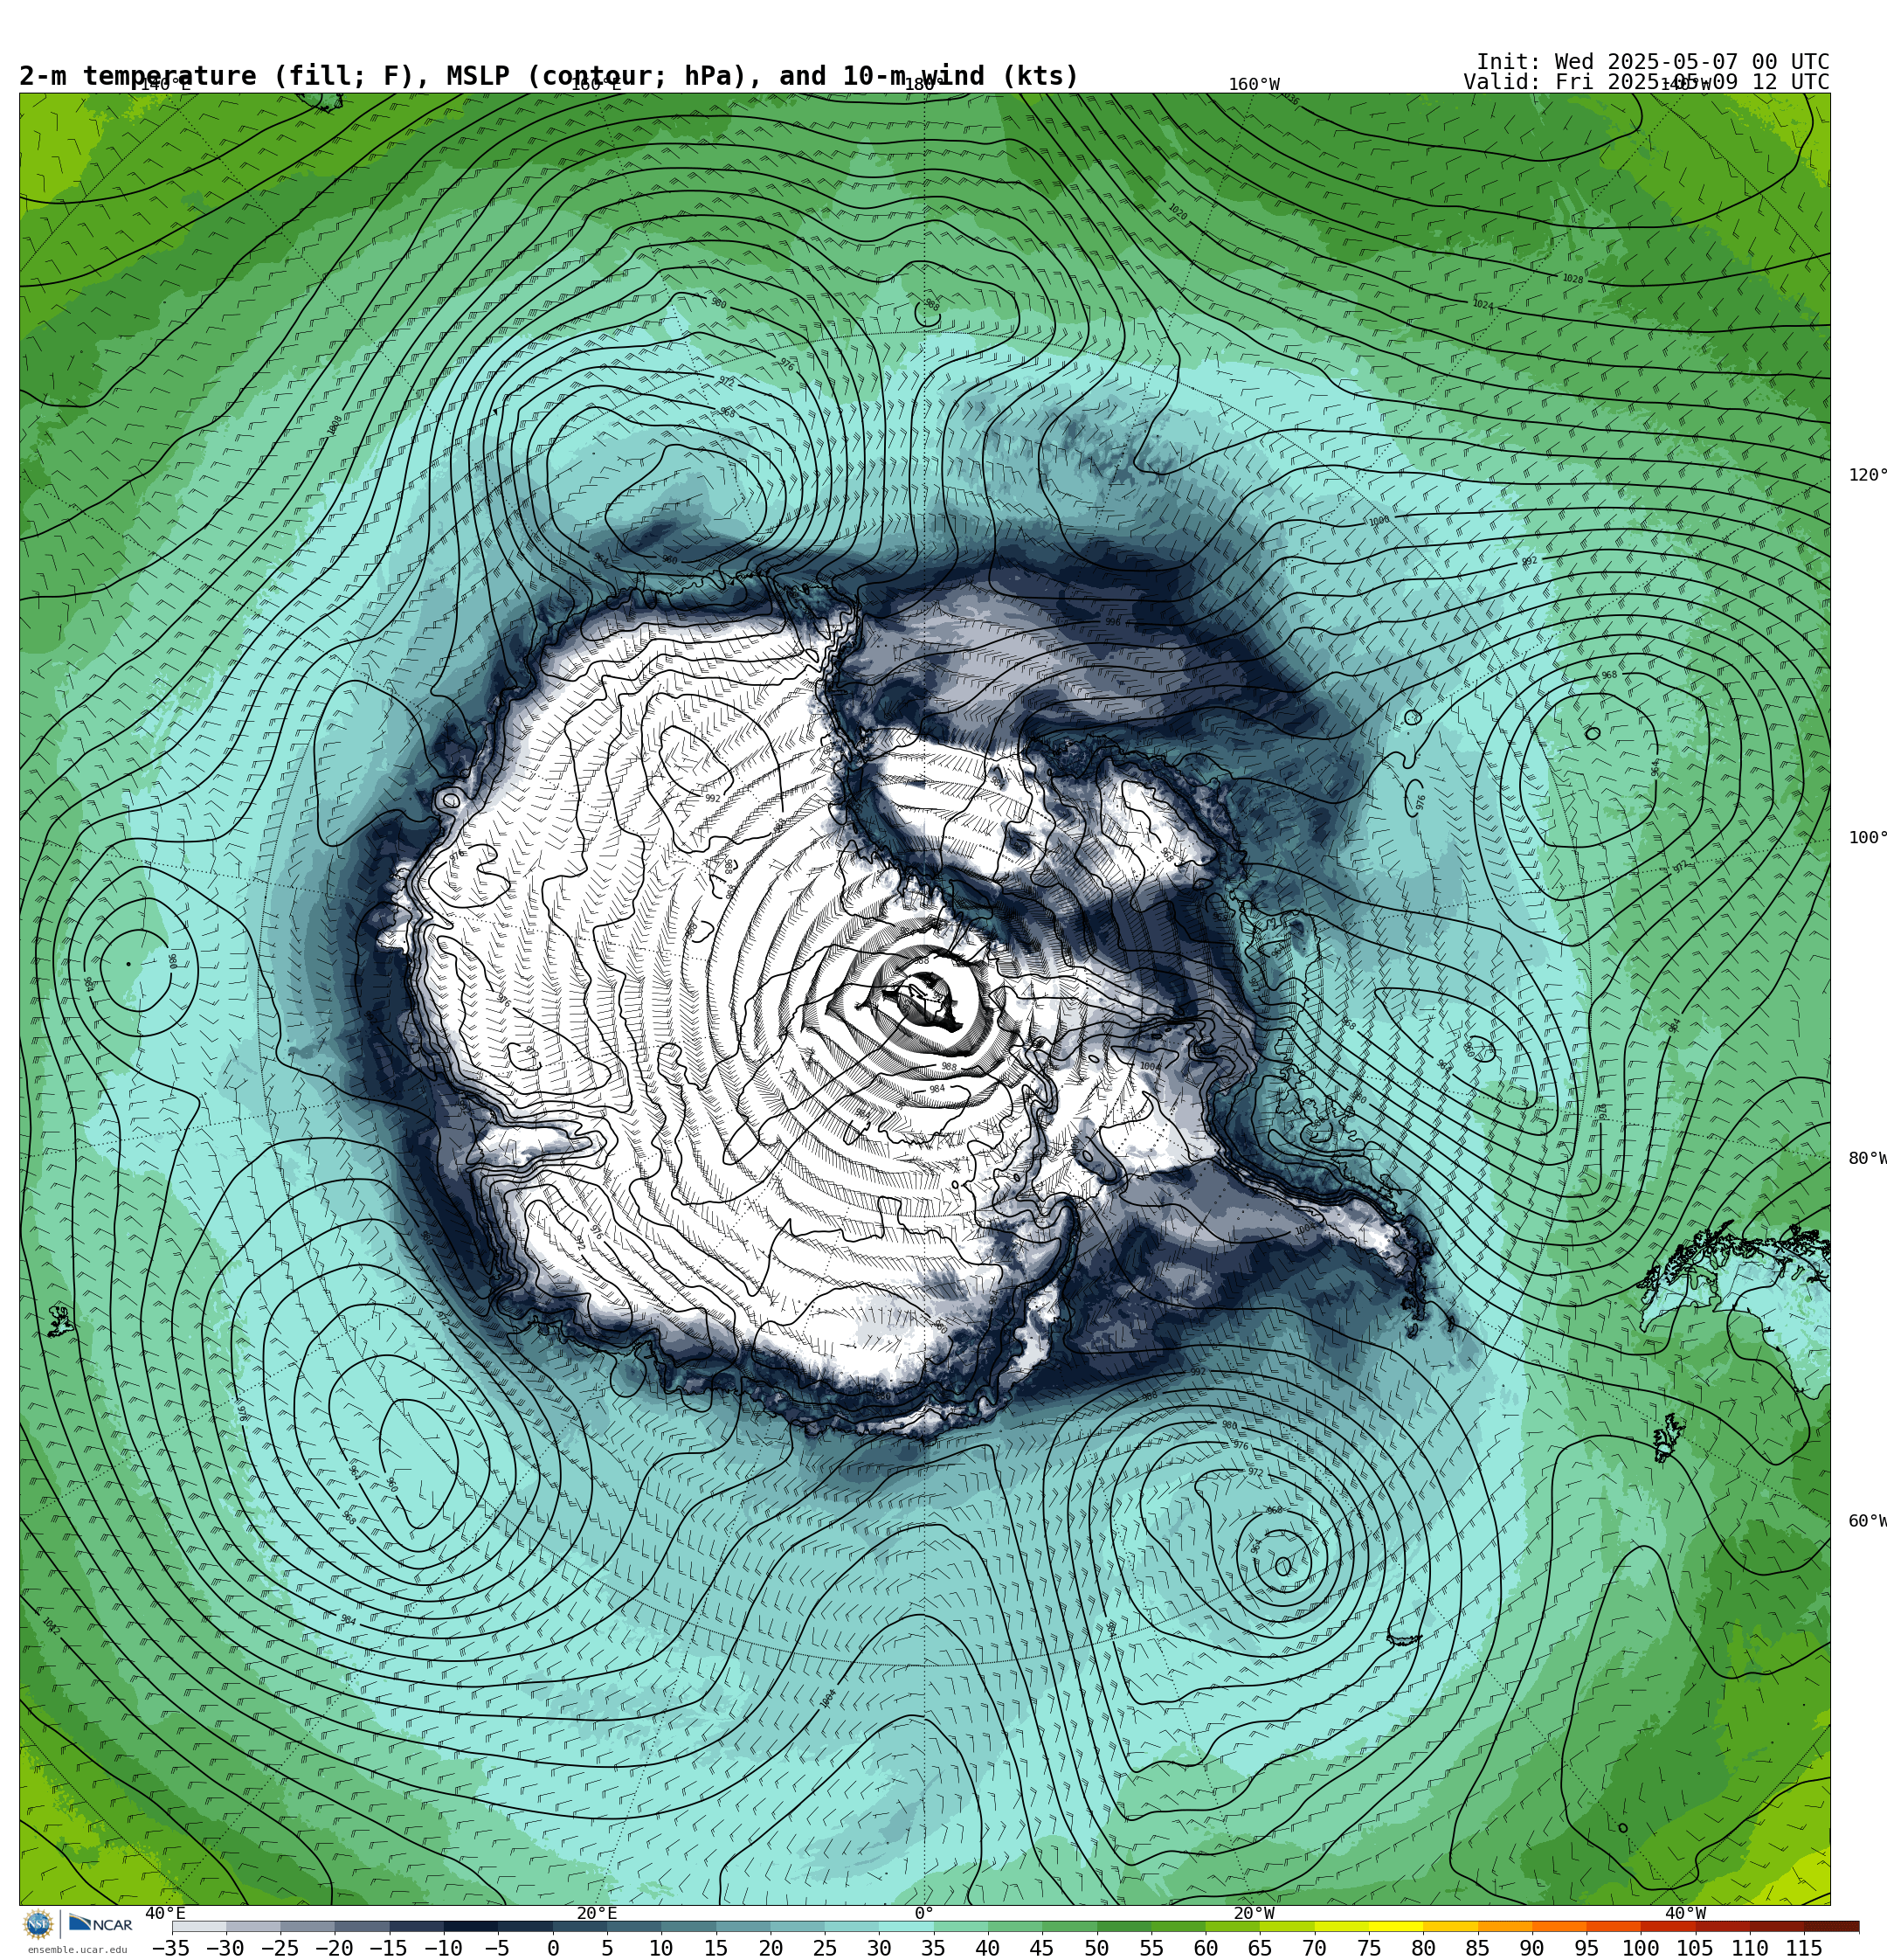
Task: Select the 75 to 80 yellow colorbar swatch
Action: [1396, 1926]
